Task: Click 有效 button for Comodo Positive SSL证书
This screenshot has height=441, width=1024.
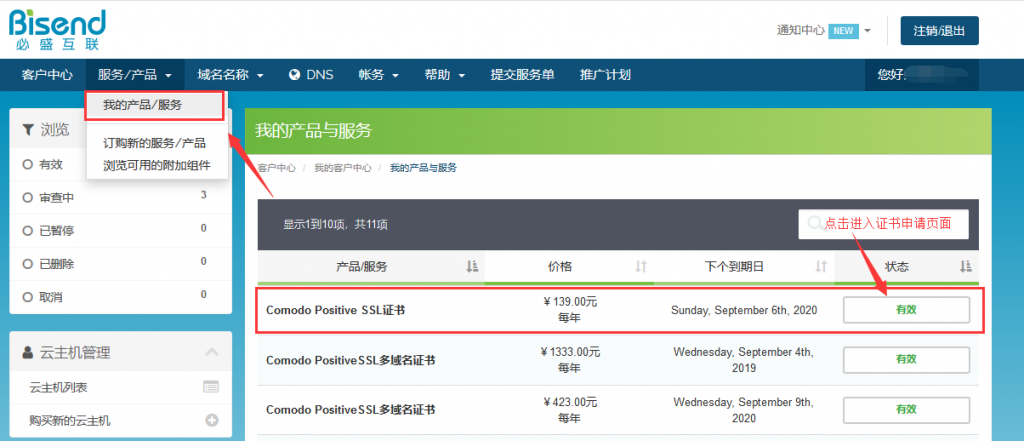Action: pyautogui.click(x=906, y=310)
